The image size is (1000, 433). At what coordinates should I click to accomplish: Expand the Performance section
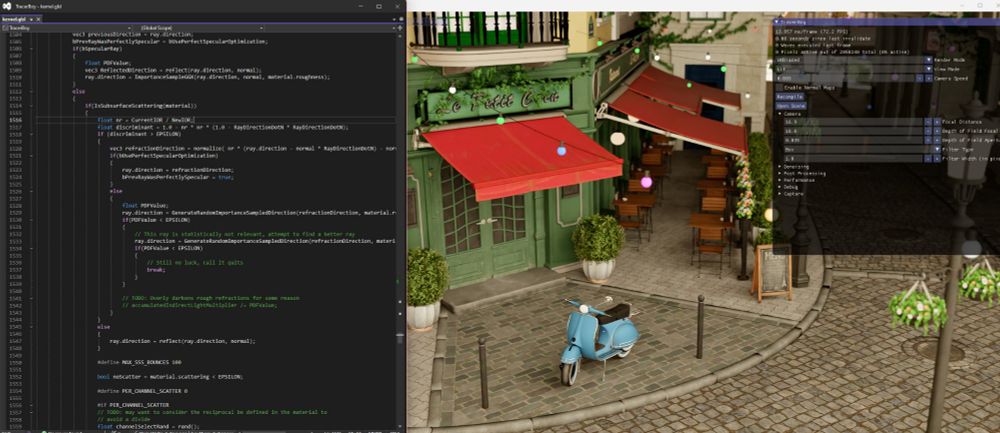779,180
